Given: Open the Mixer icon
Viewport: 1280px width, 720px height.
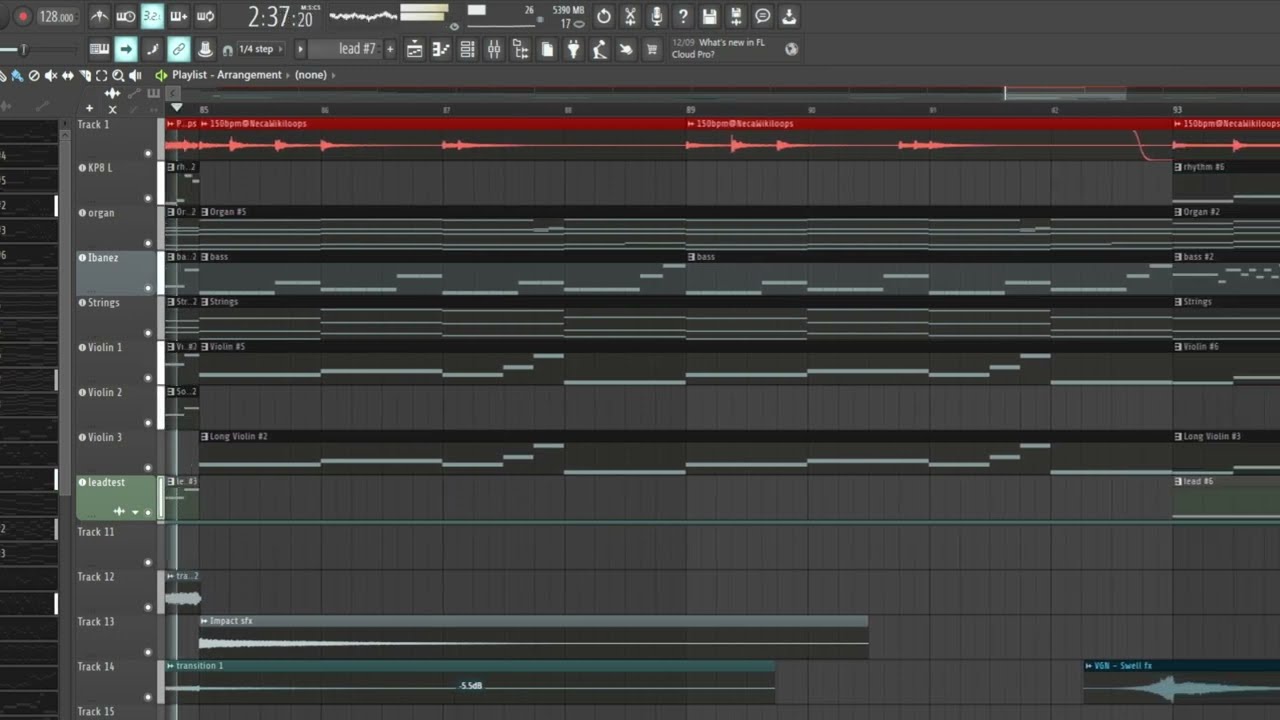Looking at the screenshot, I should click(x=494, y=49).
